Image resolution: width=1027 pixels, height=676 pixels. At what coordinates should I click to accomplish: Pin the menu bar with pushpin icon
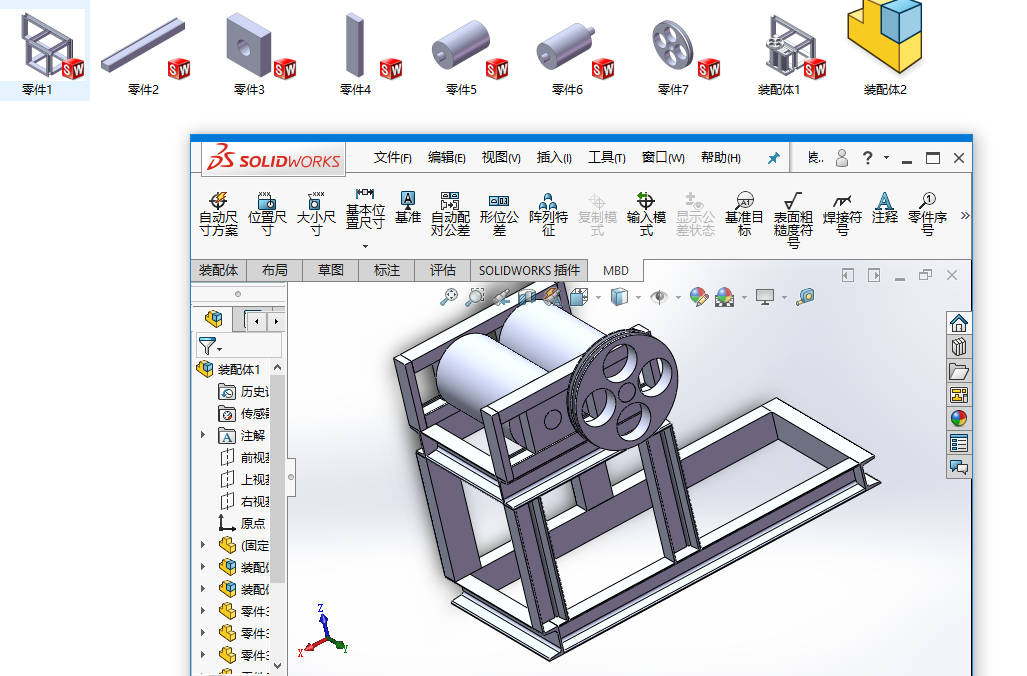[x=773, y=158]
